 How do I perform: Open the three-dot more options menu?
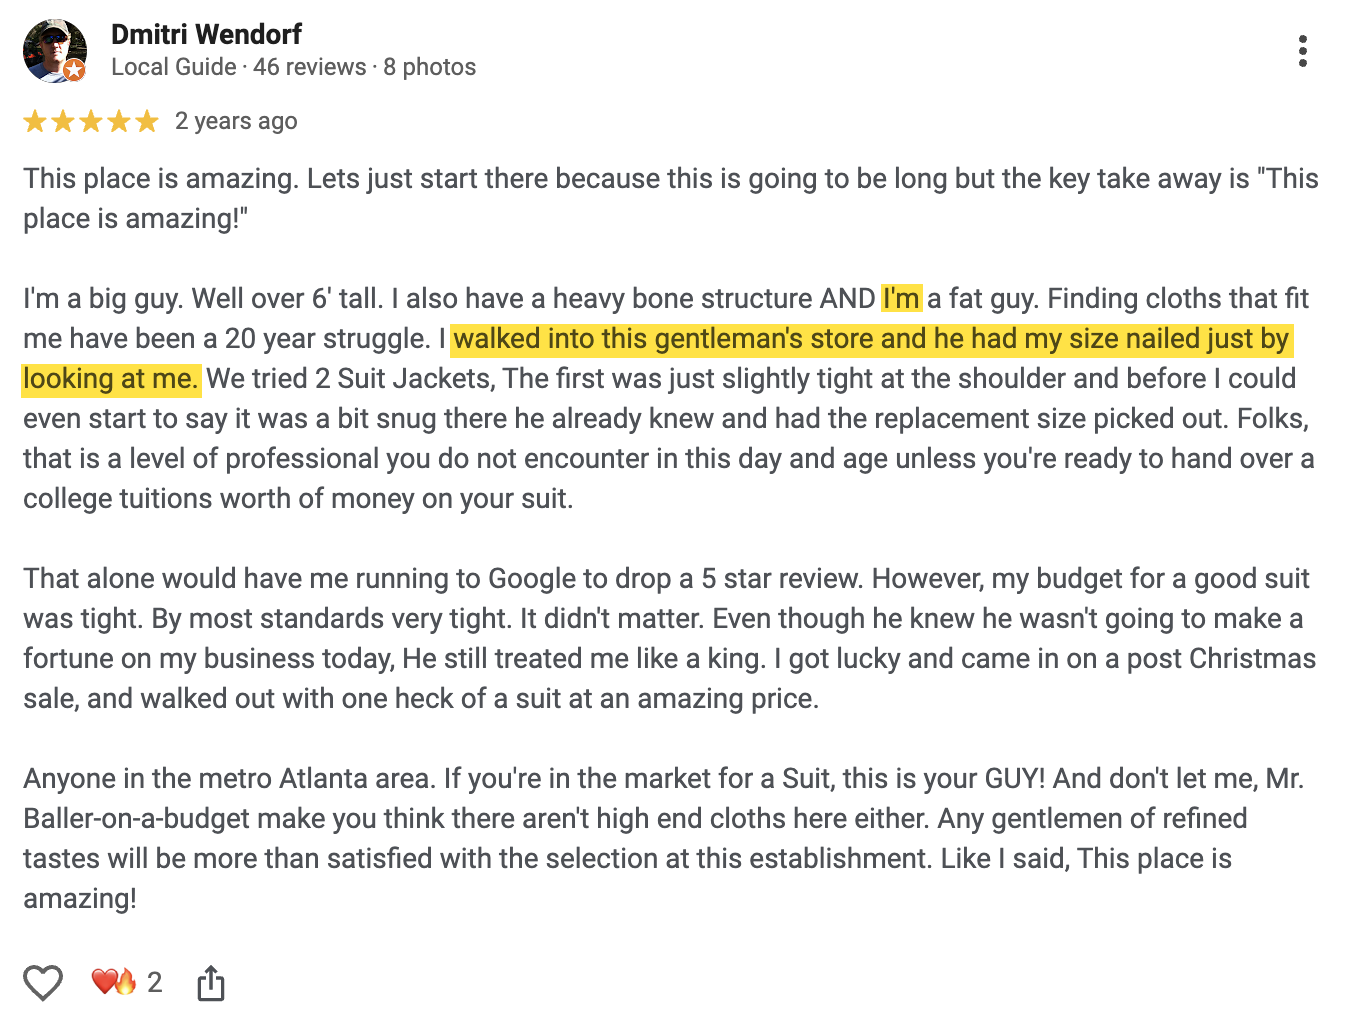[x=1302, y=51]
